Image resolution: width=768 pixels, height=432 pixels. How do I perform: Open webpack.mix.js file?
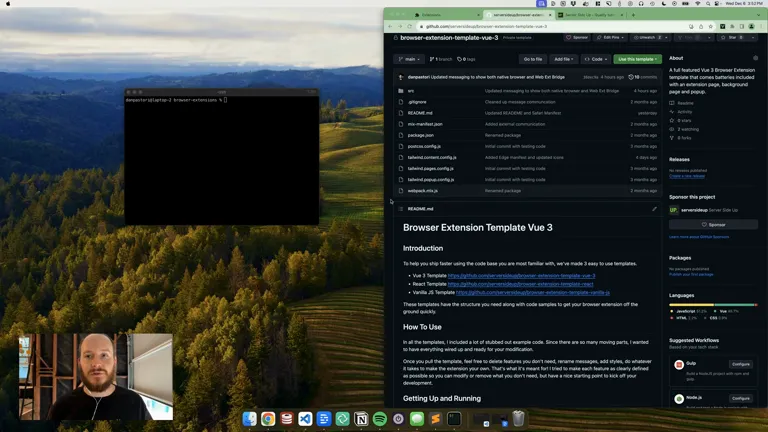pos(422,191)
